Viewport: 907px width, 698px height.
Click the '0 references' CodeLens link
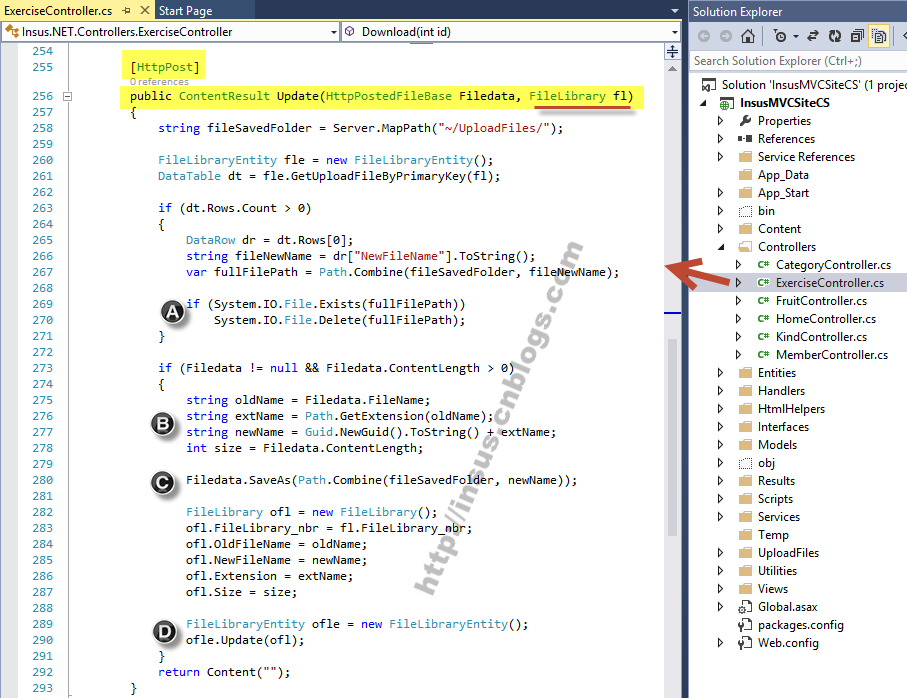click(159, 82)
